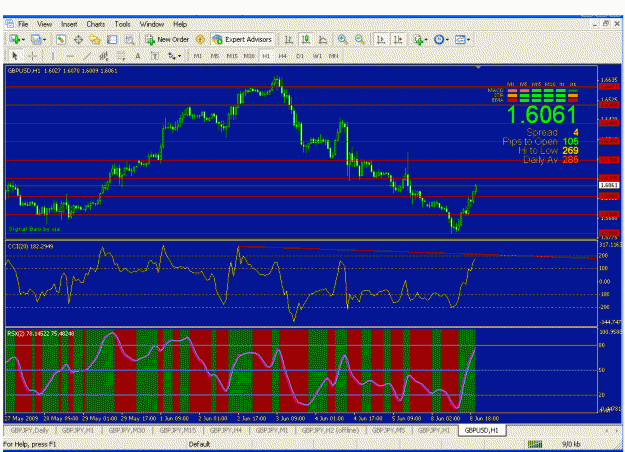Switch timeframe to M5
The image size is (625, 452).
click(x=214, y=56)
